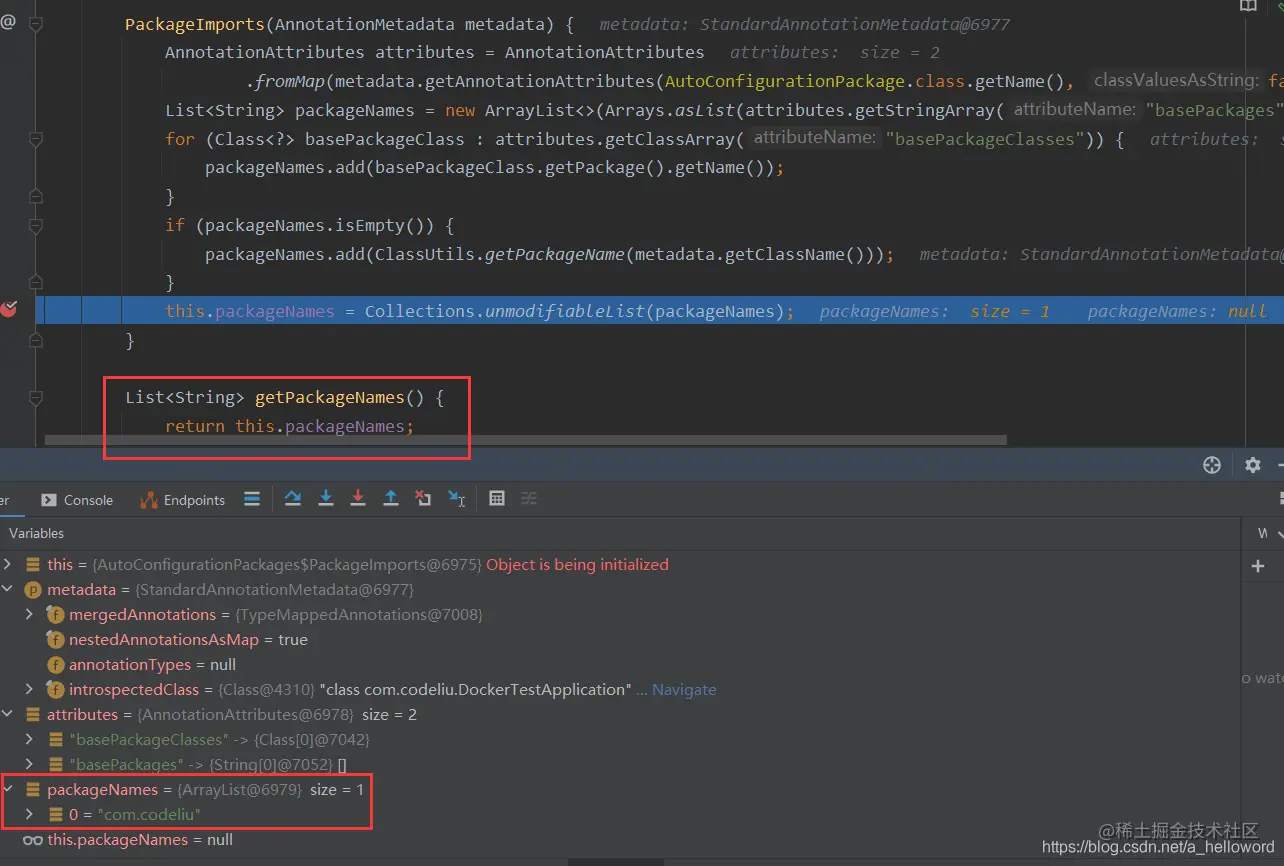Click ClassUtils.getPackageName call in code
1284x866 pixels.
(x=500, y=254)
